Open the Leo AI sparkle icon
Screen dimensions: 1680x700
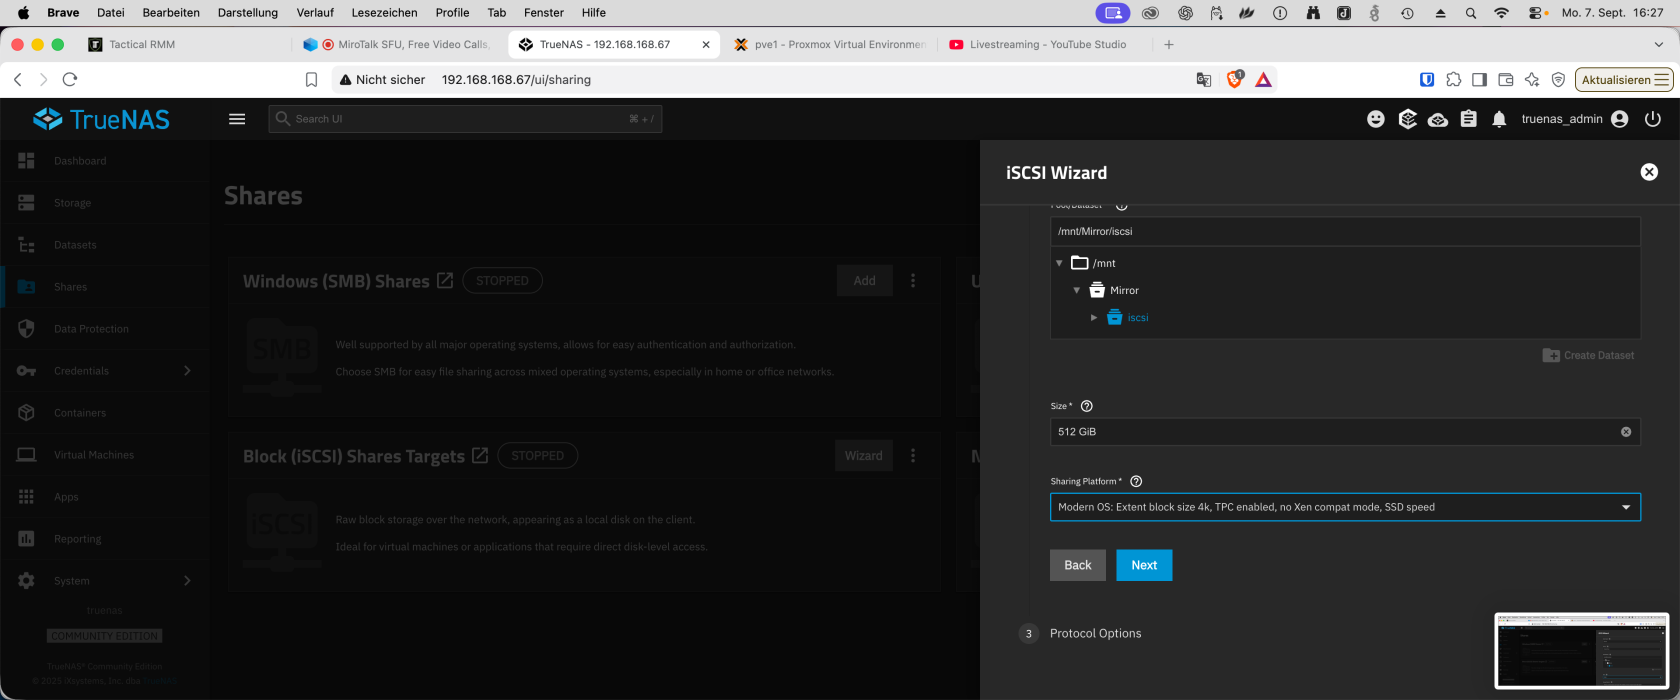point(1532,79)
